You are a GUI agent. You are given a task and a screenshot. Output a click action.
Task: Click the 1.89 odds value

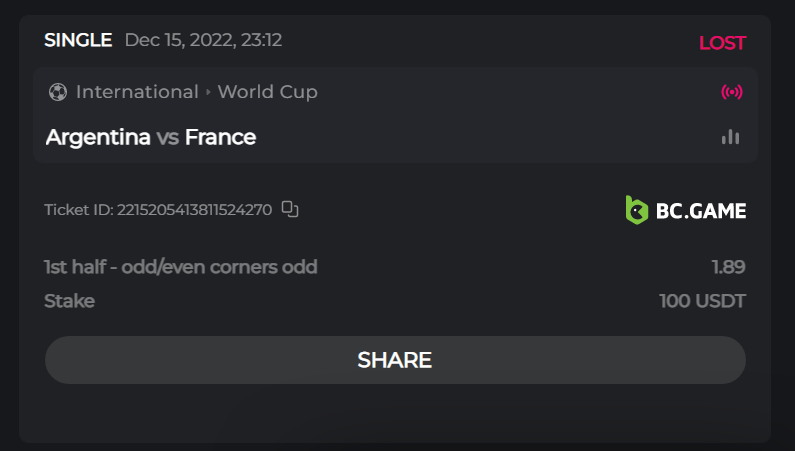coord(728,267)
